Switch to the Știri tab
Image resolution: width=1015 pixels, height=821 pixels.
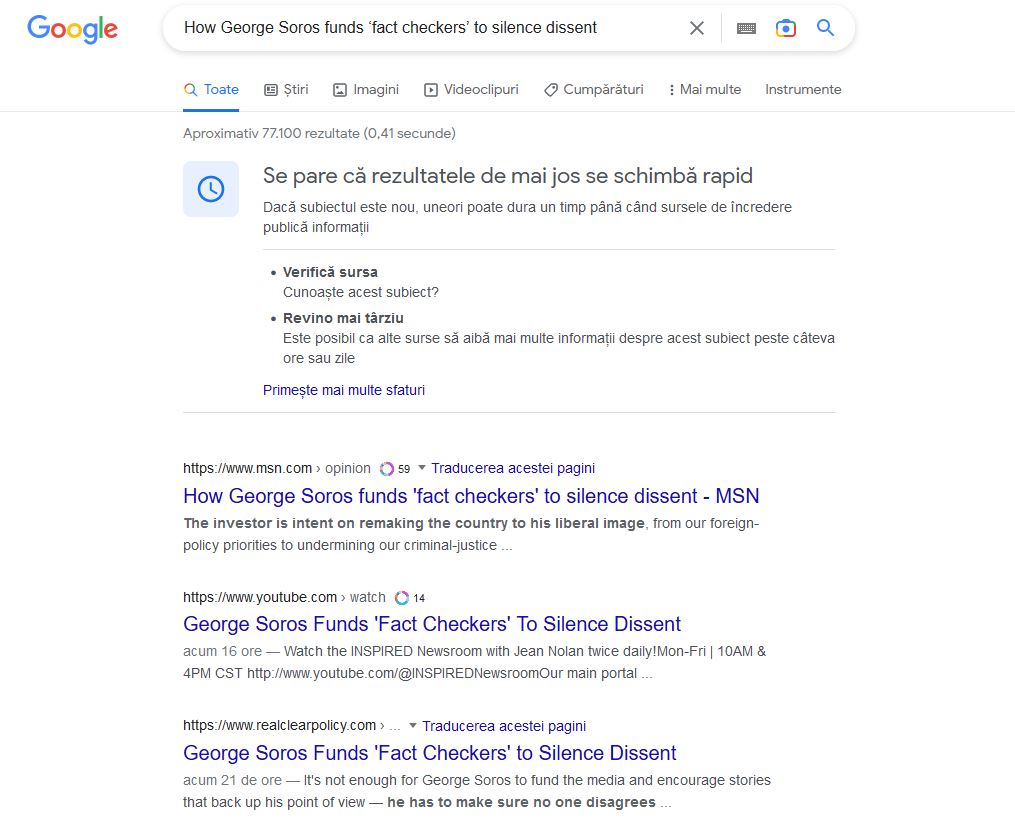(x=286, y=89)
